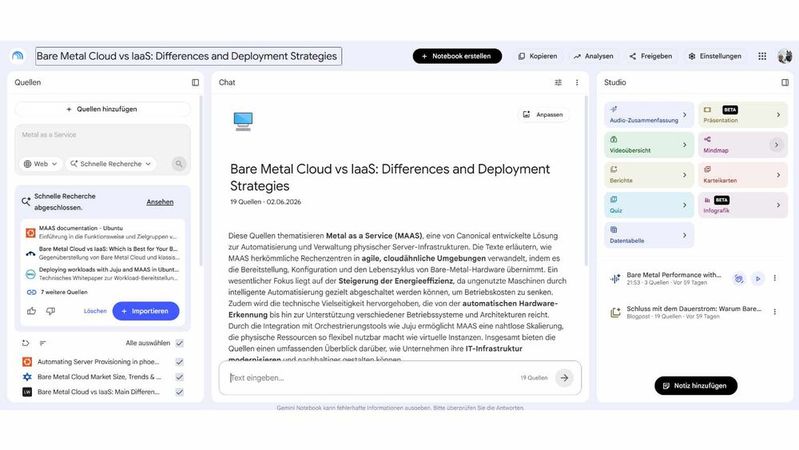Collapse the Quellen panel icon

click(x=195, y=83)
